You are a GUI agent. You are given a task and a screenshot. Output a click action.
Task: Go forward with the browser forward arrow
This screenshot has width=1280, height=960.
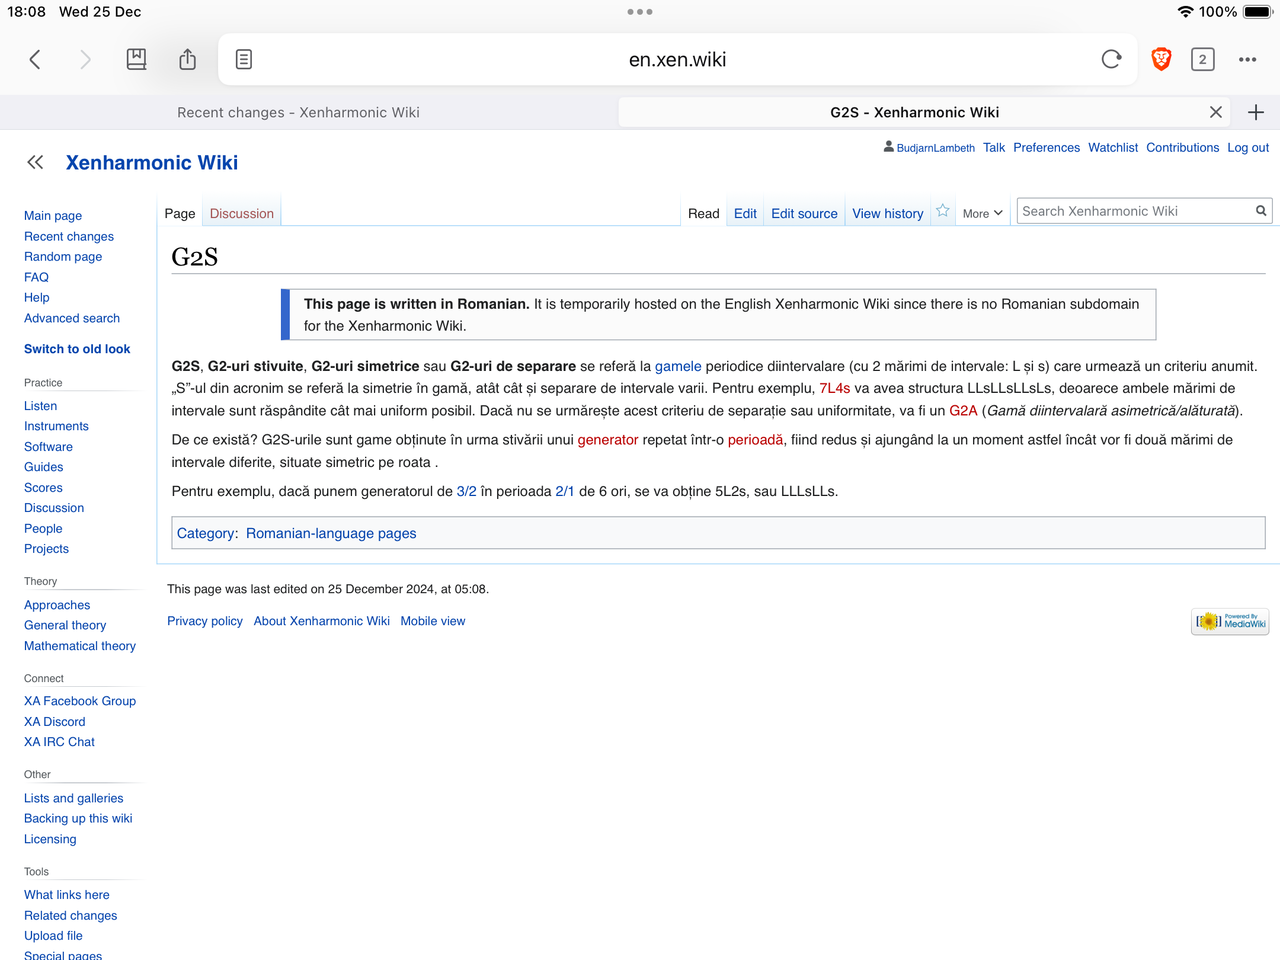(x=85, y=60)
